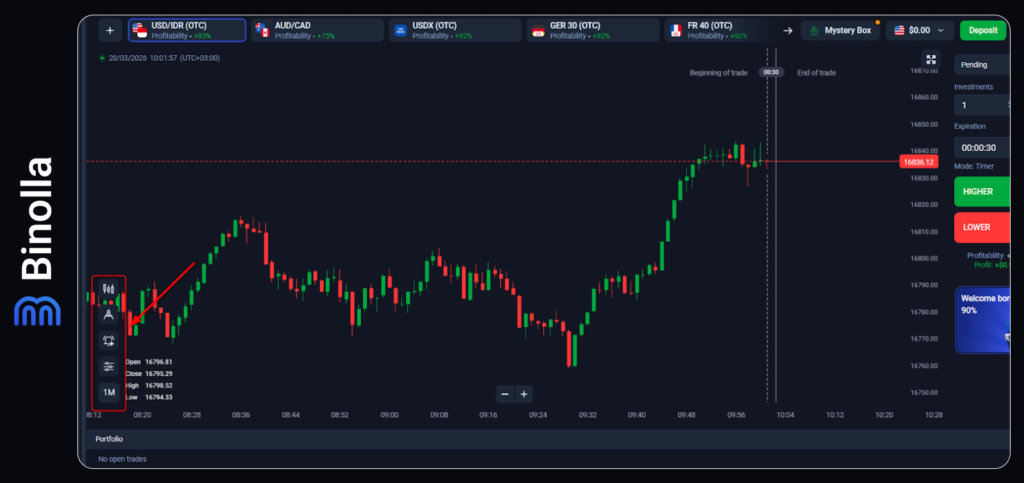Click the Investments amount field
This screenshot has height=483, width=1024.
(982, 105)
